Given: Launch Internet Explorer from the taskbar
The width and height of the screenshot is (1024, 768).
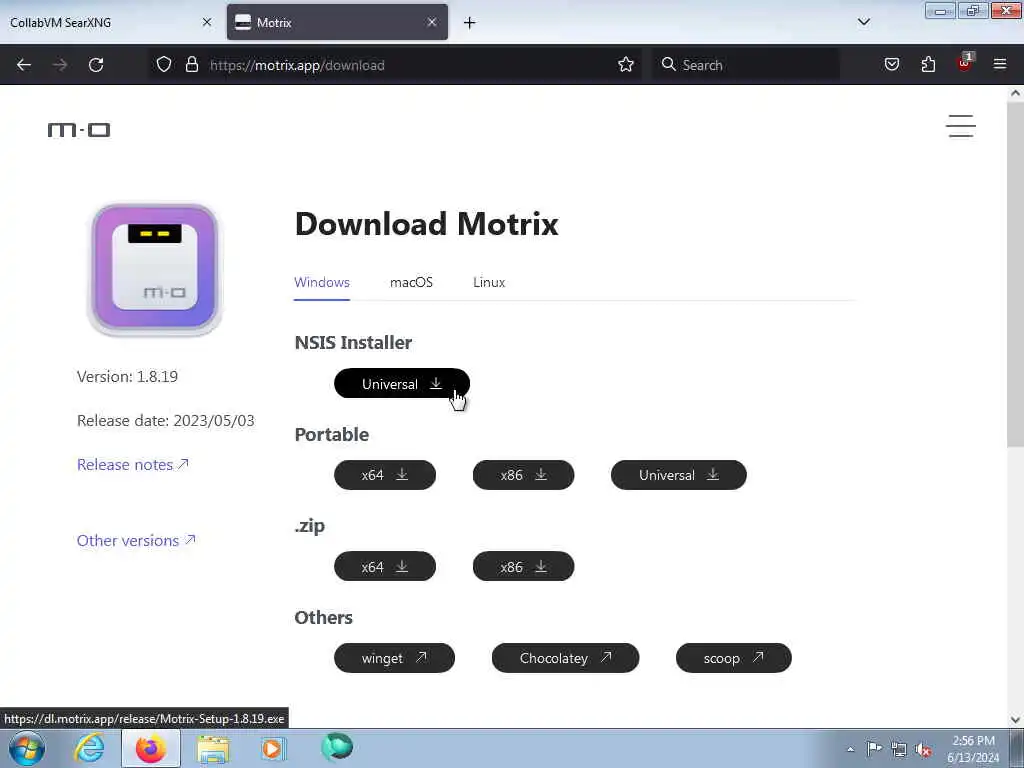Looking at the screenshot, I should pyautogui.click(x=89, y=748).
